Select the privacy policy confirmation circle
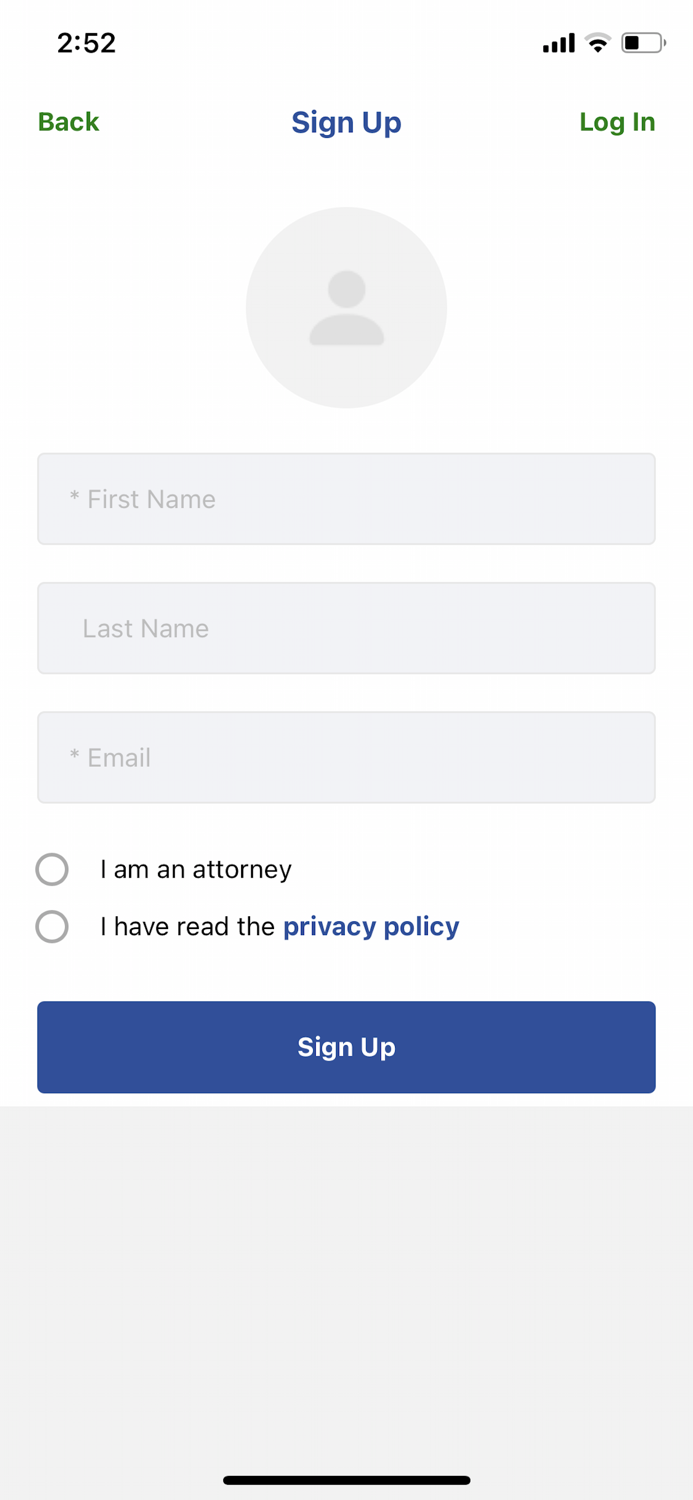The width and height of the screenshot is (693, 1500). [52, 926]
